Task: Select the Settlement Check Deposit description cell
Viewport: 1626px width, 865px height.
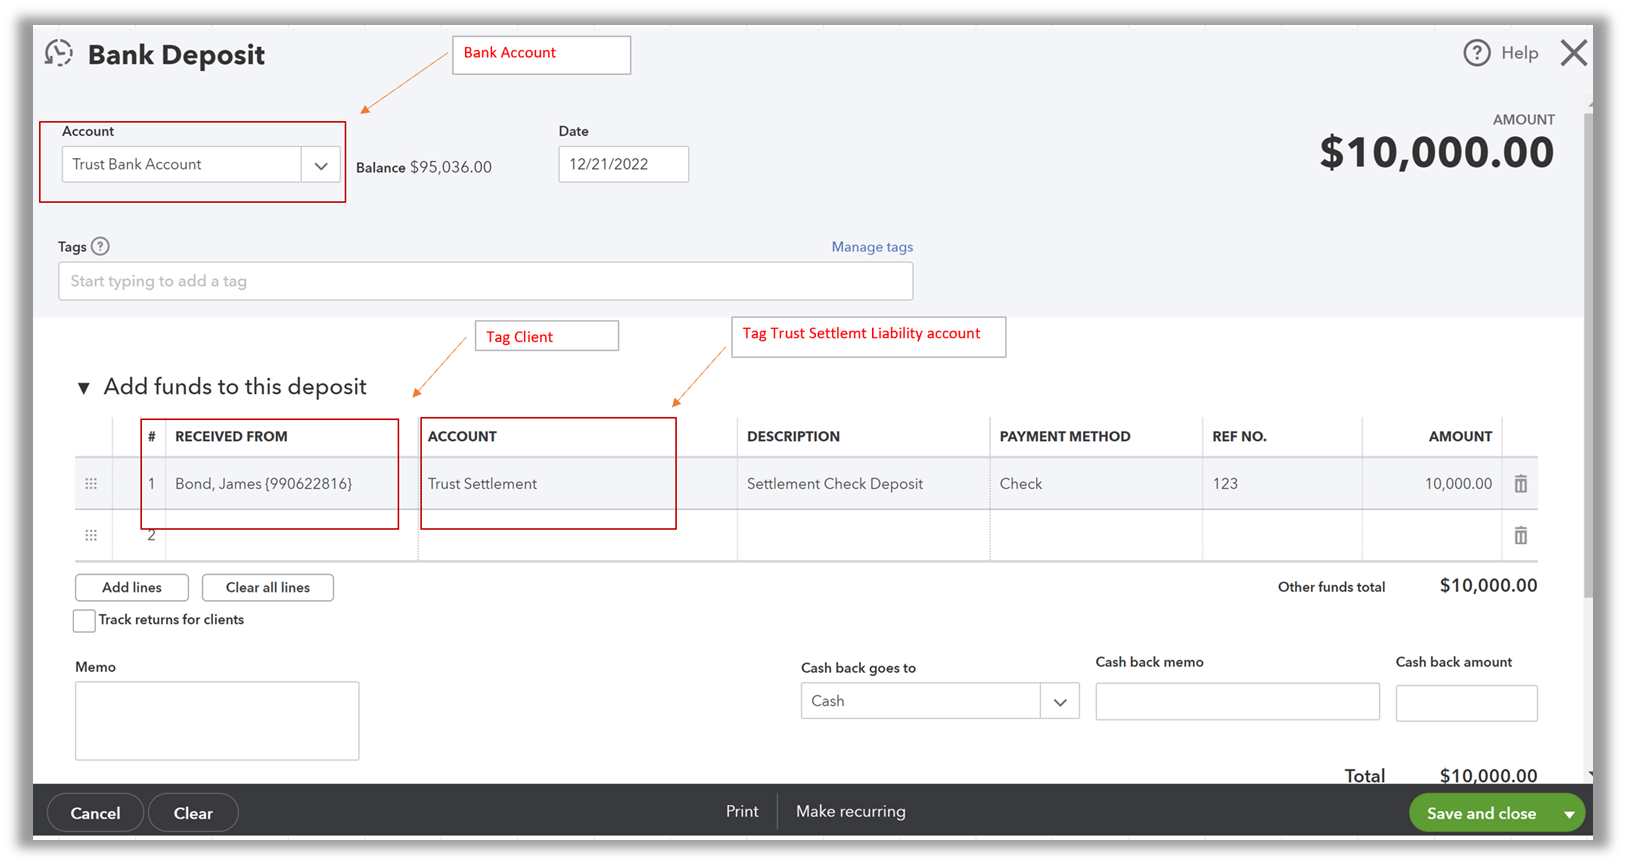Action: tap(864, 484)
